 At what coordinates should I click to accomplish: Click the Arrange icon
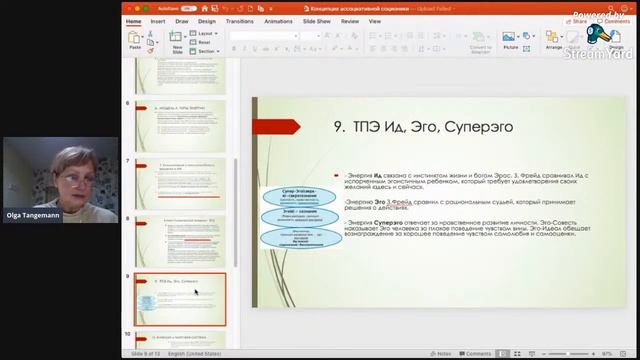(552, 37)
